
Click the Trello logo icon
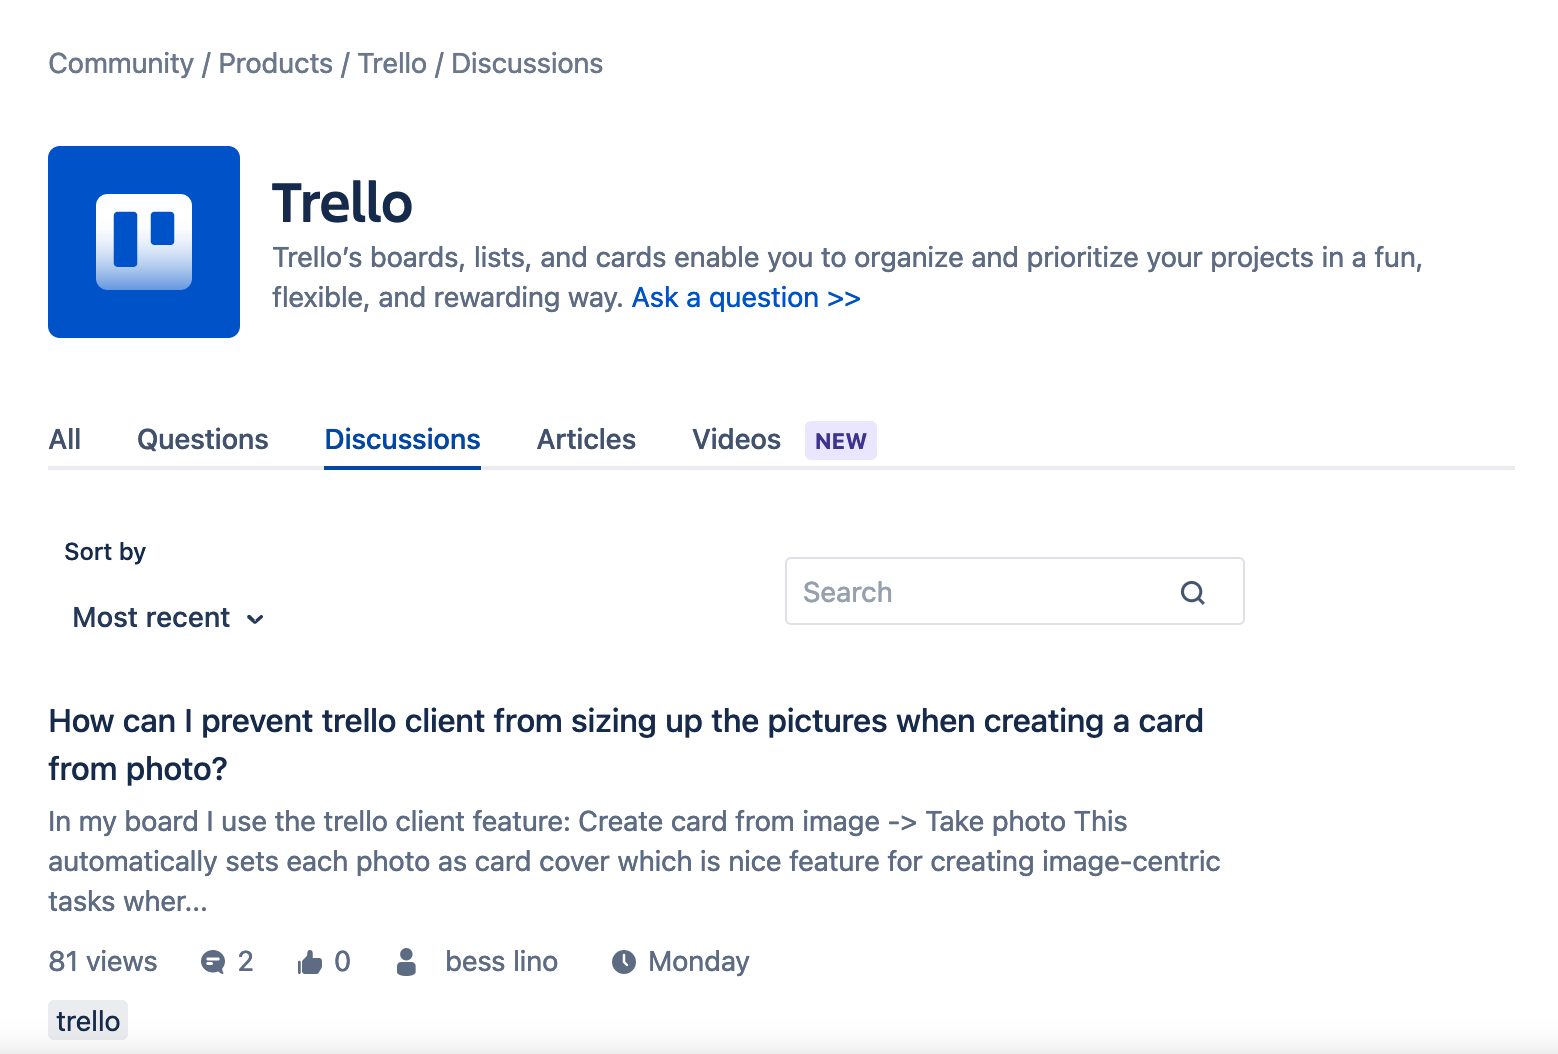(144, 242)
